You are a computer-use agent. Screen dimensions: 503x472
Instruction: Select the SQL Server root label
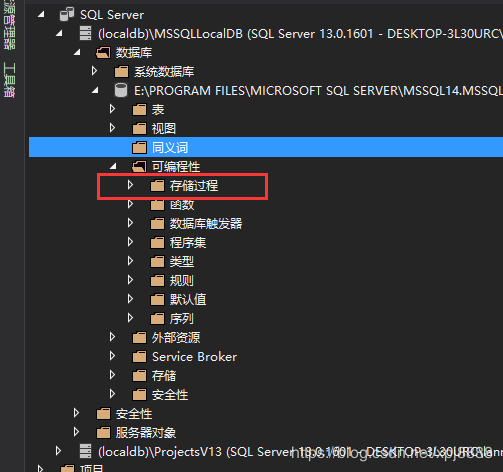click(112, 15)
